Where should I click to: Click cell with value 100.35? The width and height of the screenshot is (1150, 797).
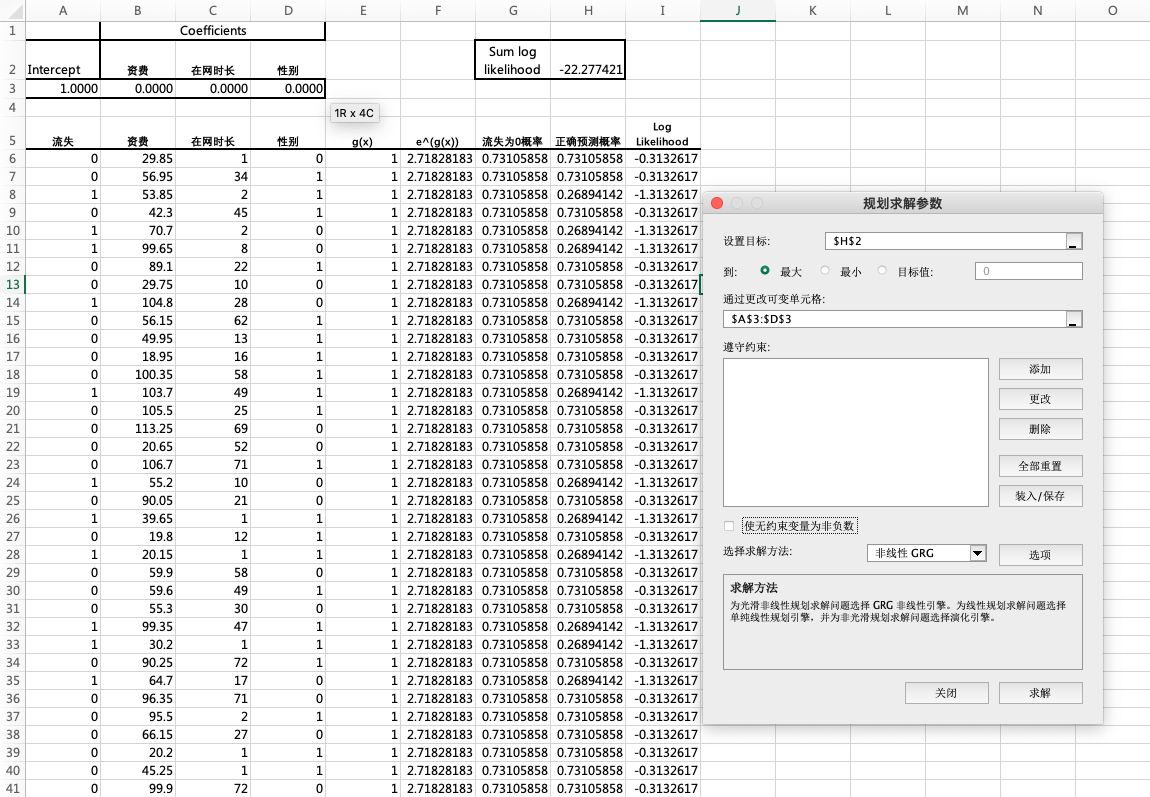point(138,375)
